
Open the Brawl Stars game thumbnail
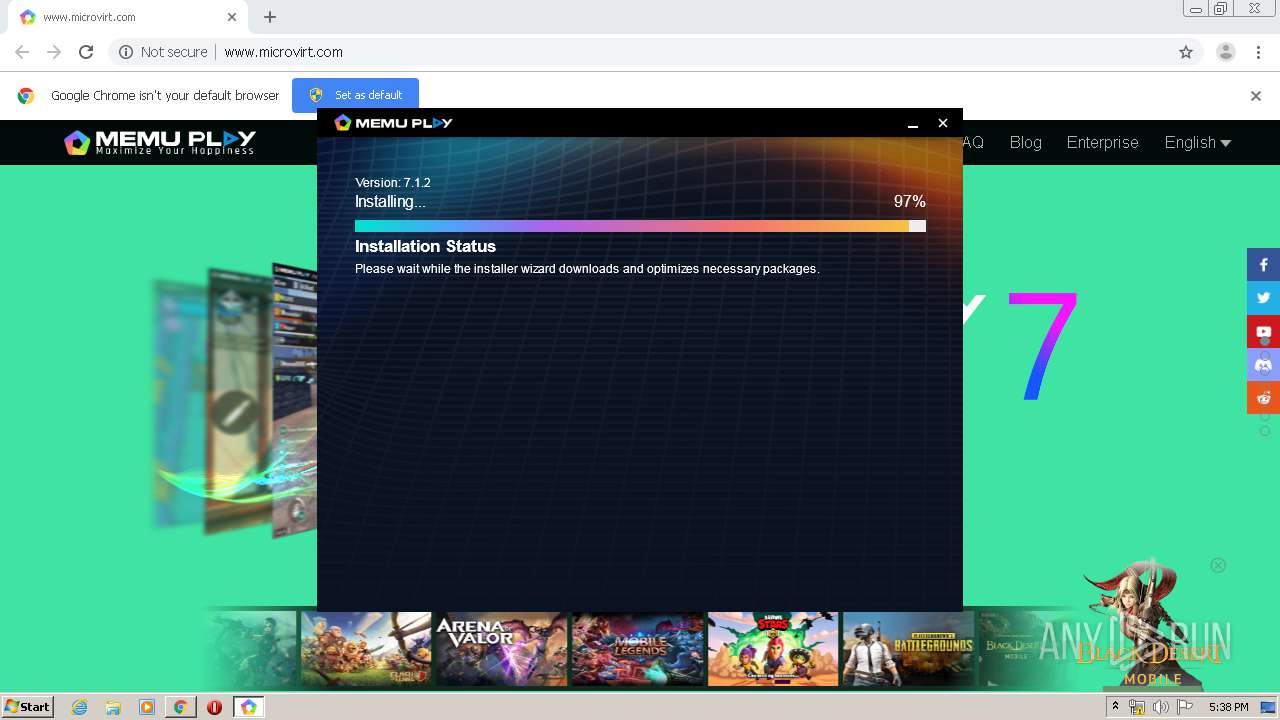pos(773,649)
